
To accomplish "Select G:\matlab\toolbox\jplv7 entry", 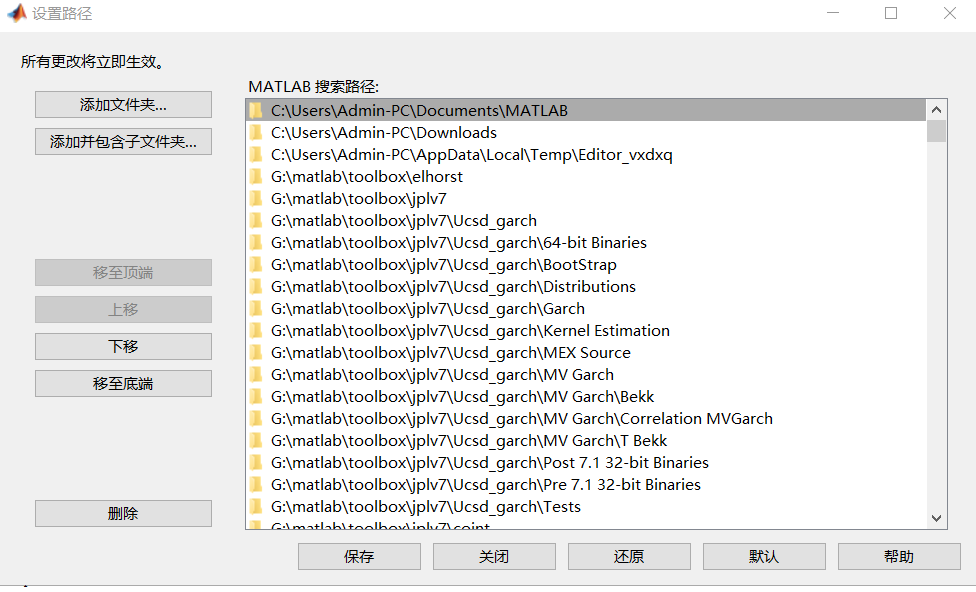I will pyautogui.click(x=586, y=199).
